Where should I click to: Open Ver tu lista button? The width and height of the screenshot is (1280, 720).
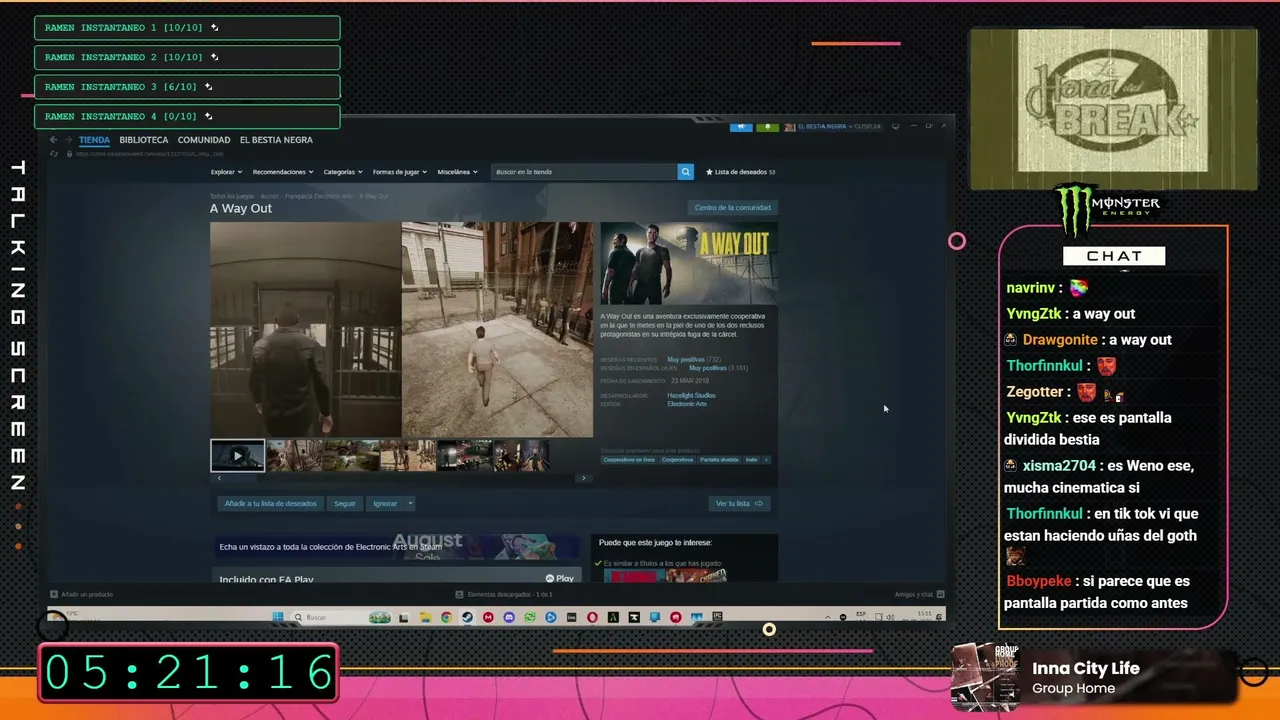(739, 504)
